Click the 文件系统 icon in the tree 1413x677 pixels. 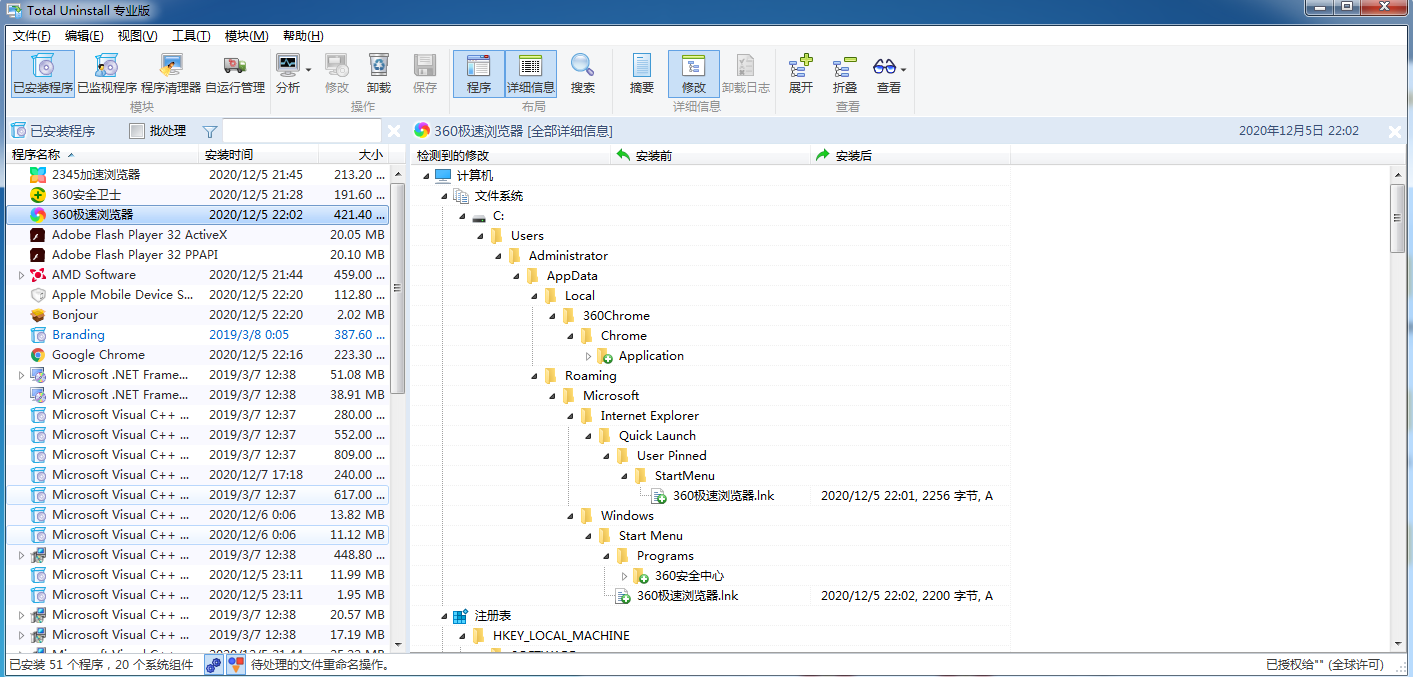[461, 196]
